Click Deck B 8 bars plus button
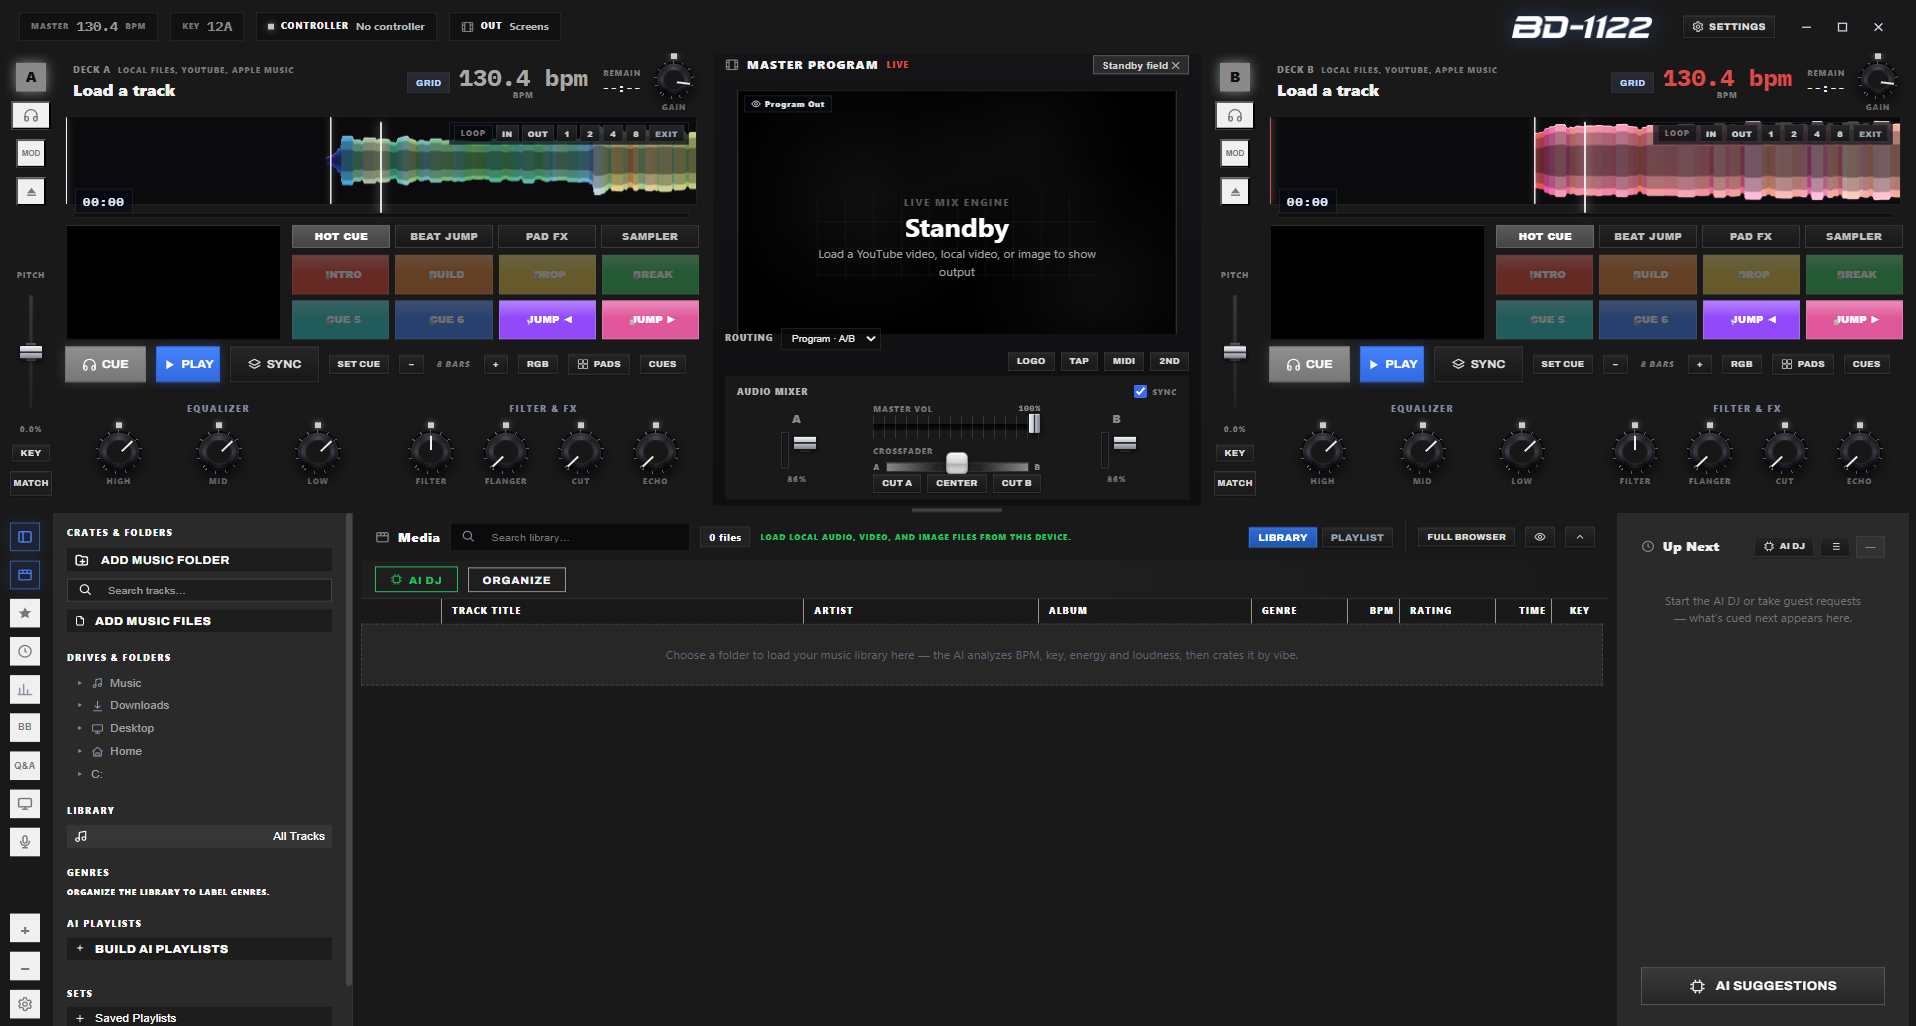Screen dimensions: 1916x1026 point(1700,364)
